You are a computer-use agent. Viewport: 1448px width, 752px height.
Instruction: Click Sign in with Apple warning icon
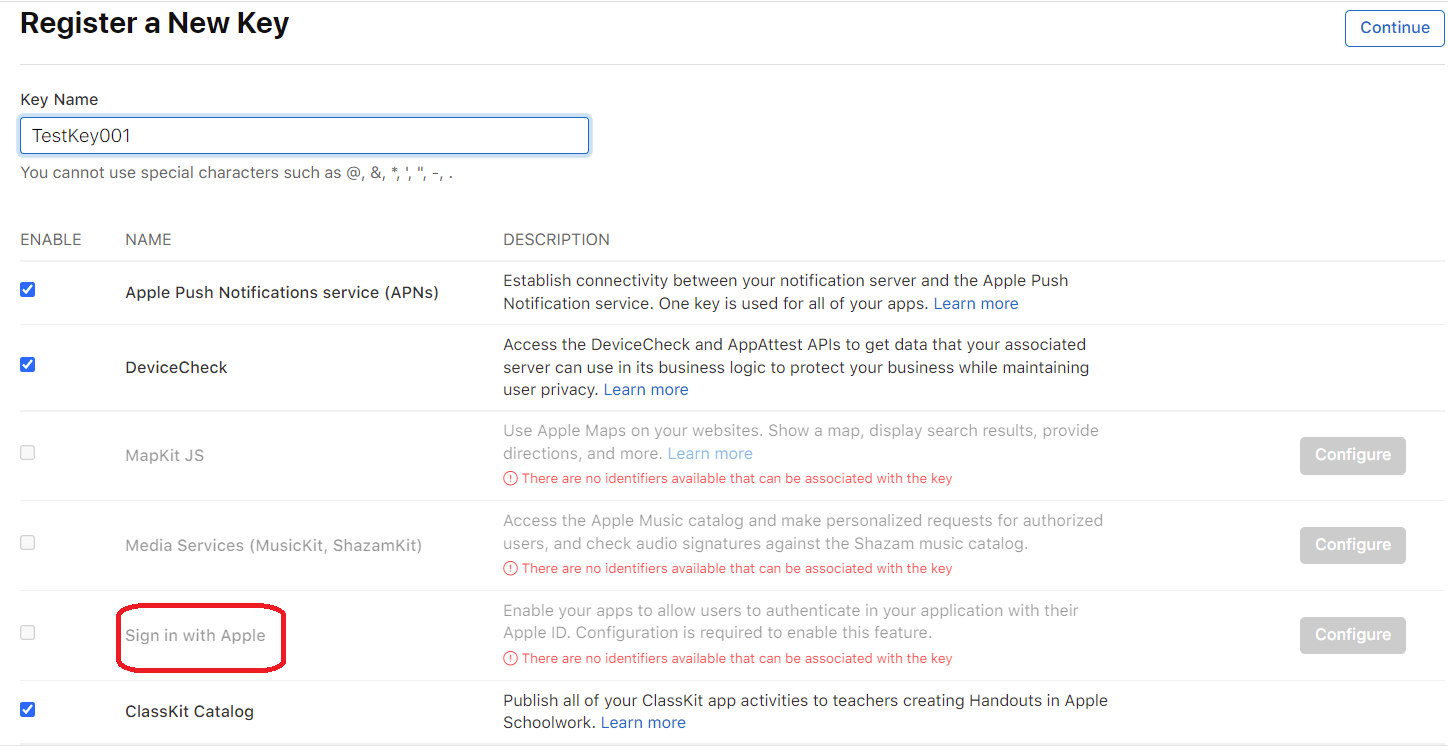[x=510, y=659]
